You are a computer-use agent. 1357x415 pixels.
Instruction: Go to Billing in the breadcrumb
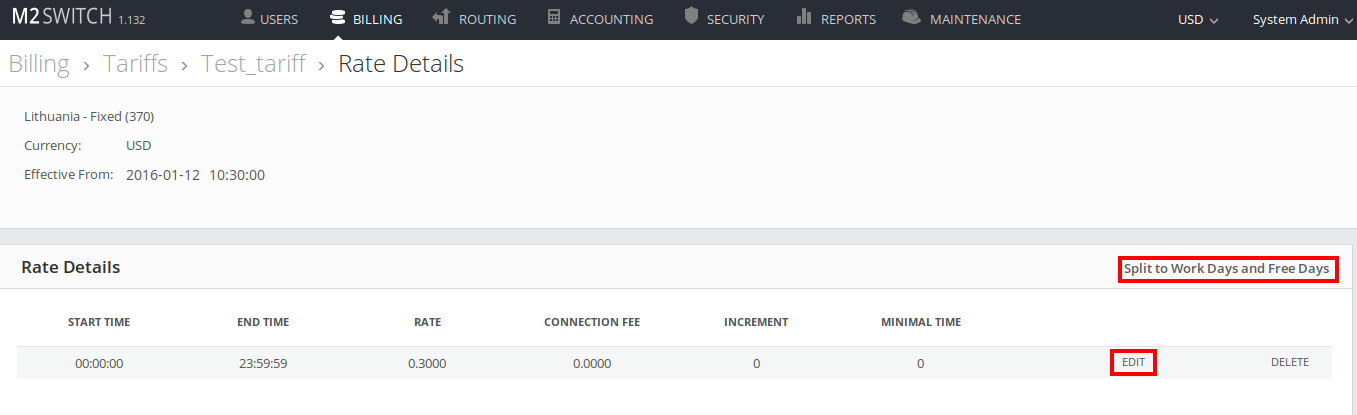[39, 64]
